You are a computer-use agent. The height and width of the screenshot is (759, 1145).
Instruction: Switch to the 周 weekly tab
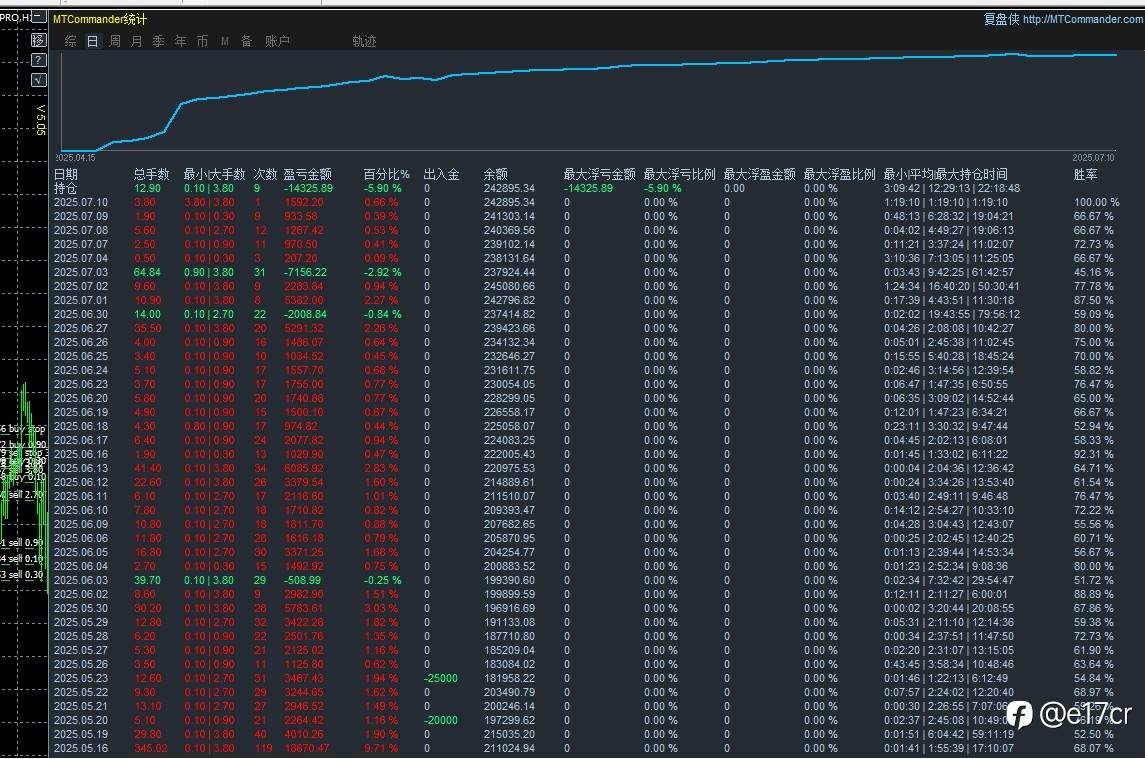point(115,42)
